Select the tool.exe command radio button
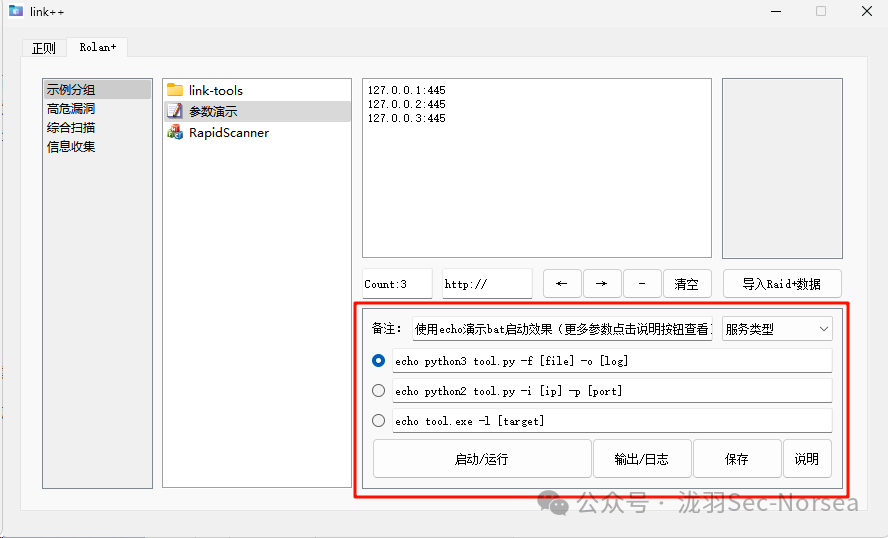This screenshot has width=888, height=538. pos(378,421)
